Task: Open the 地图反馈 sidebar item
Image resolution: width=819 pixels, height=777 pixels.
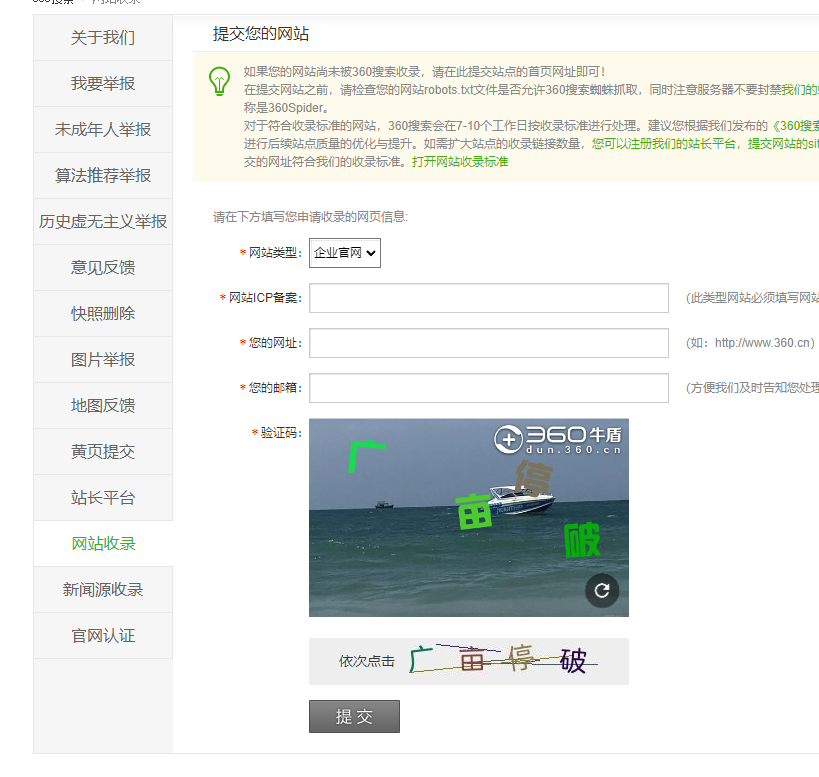Action: (x=103, y=405)
